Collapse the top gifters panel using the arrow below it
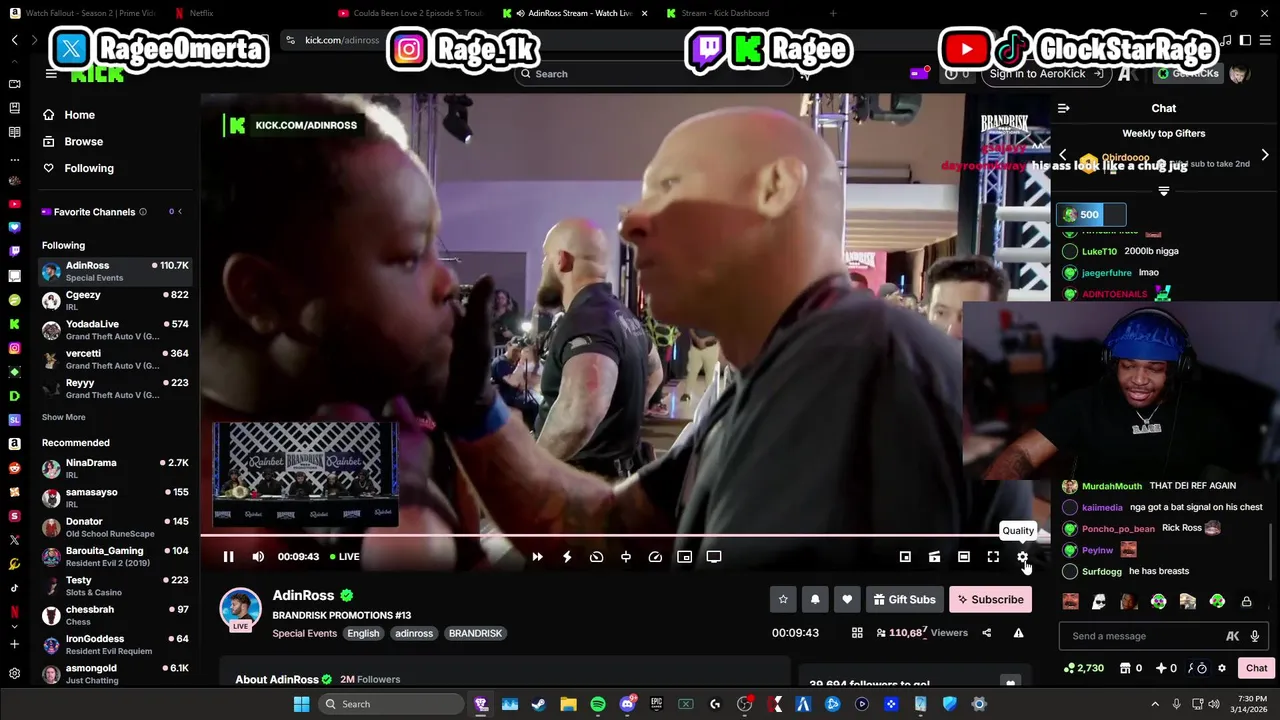 [1164, 191]
